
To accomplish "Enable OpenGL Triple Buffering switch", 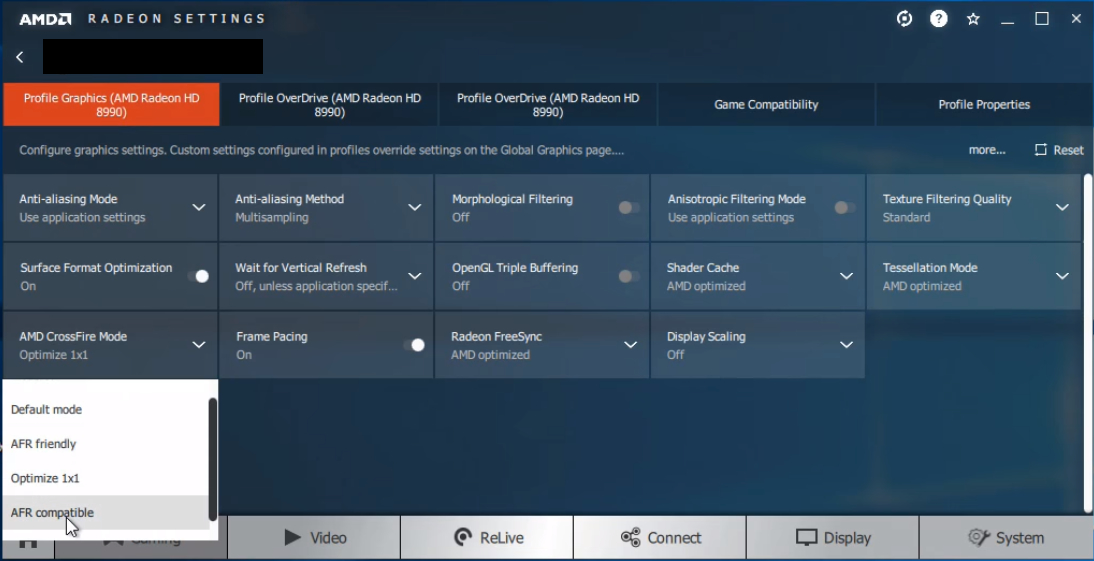I will point(629,276).
